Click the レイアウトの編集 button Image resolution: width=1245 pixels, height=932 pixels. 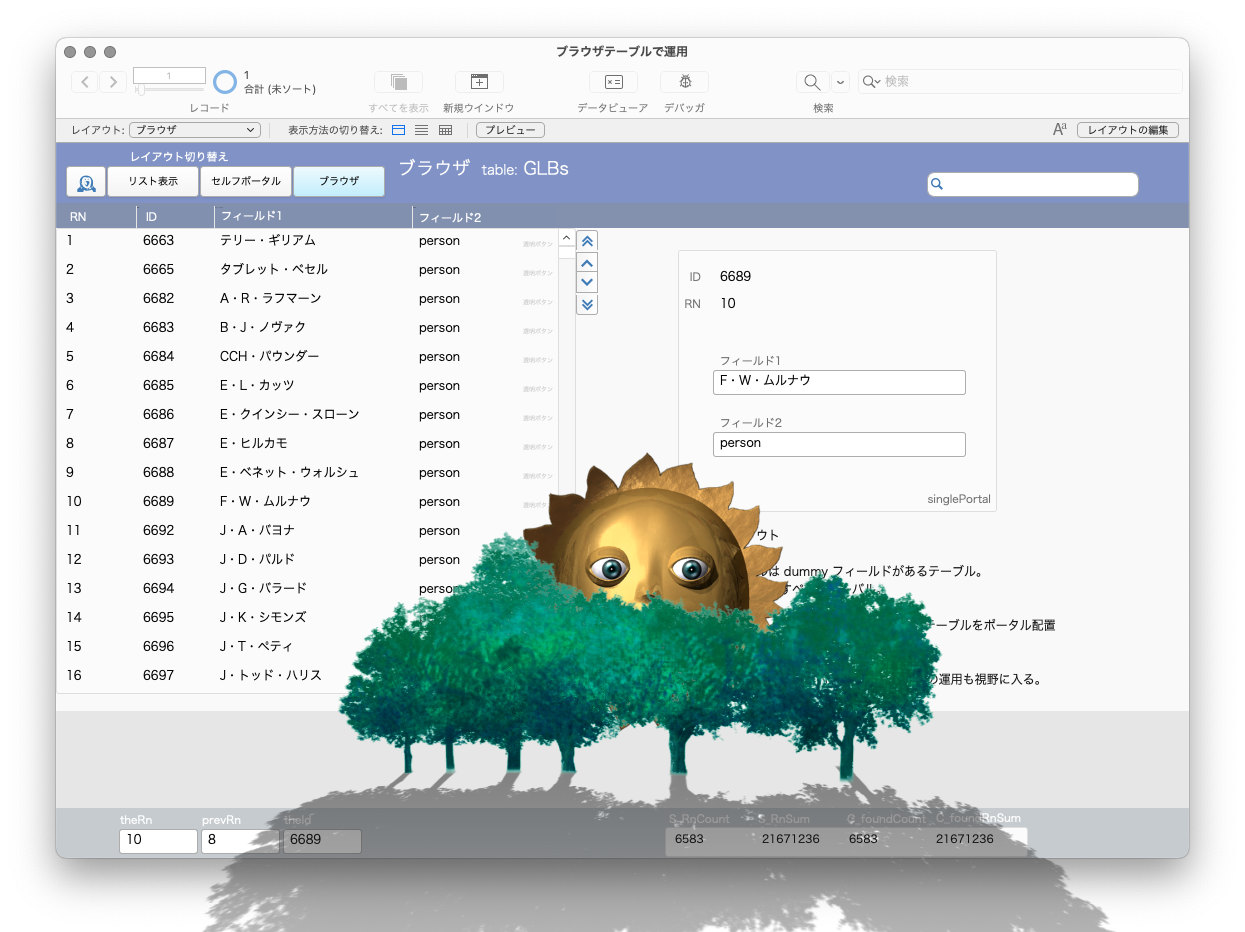click(1127, 130)
